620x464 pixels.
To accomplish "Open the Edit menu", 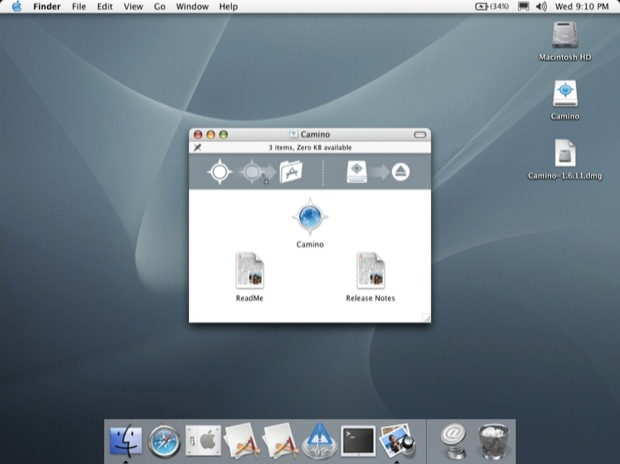I will point(105,6).
